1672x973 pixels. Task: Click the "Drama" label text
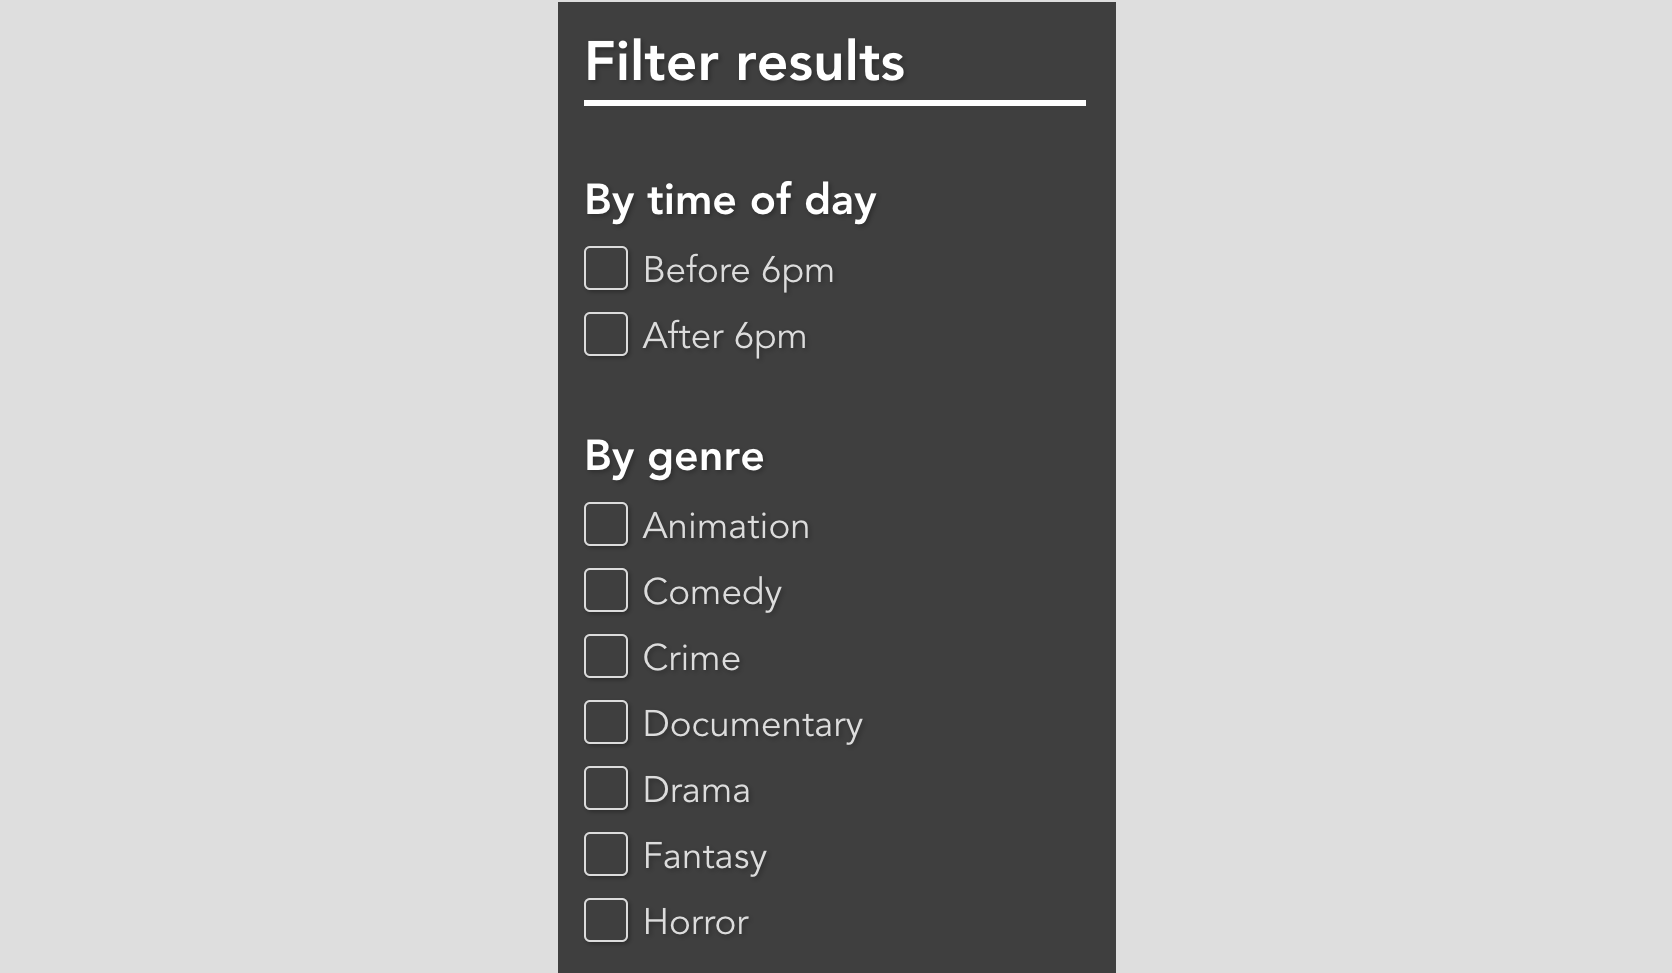coord(696,790)
